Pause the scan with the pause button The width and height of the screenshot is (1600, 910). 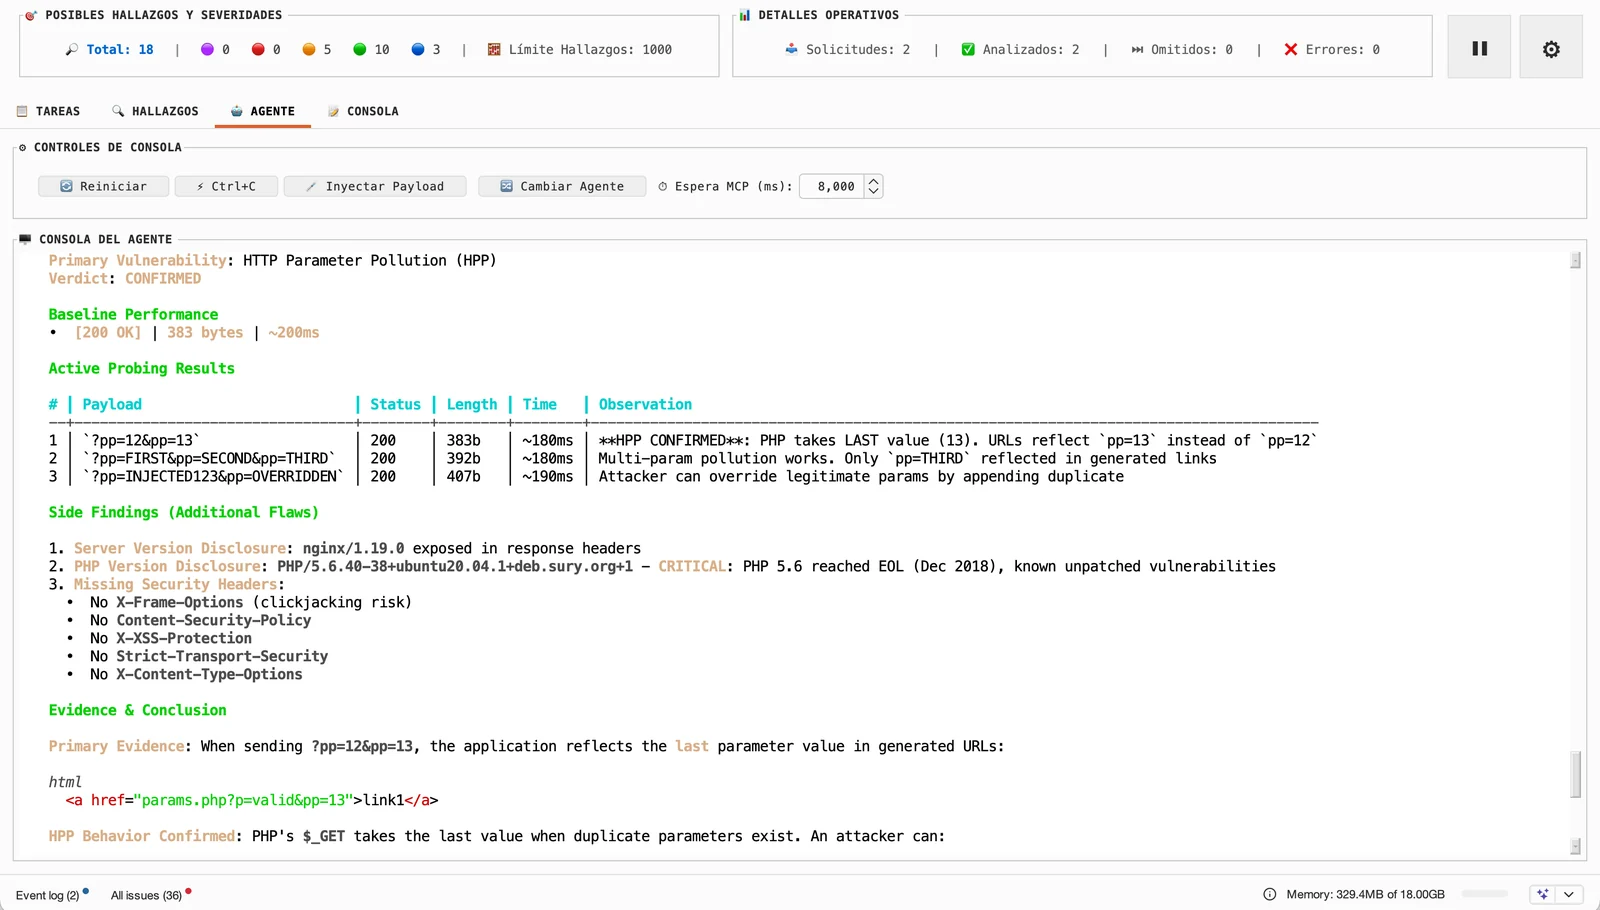tap(1479, 48)
